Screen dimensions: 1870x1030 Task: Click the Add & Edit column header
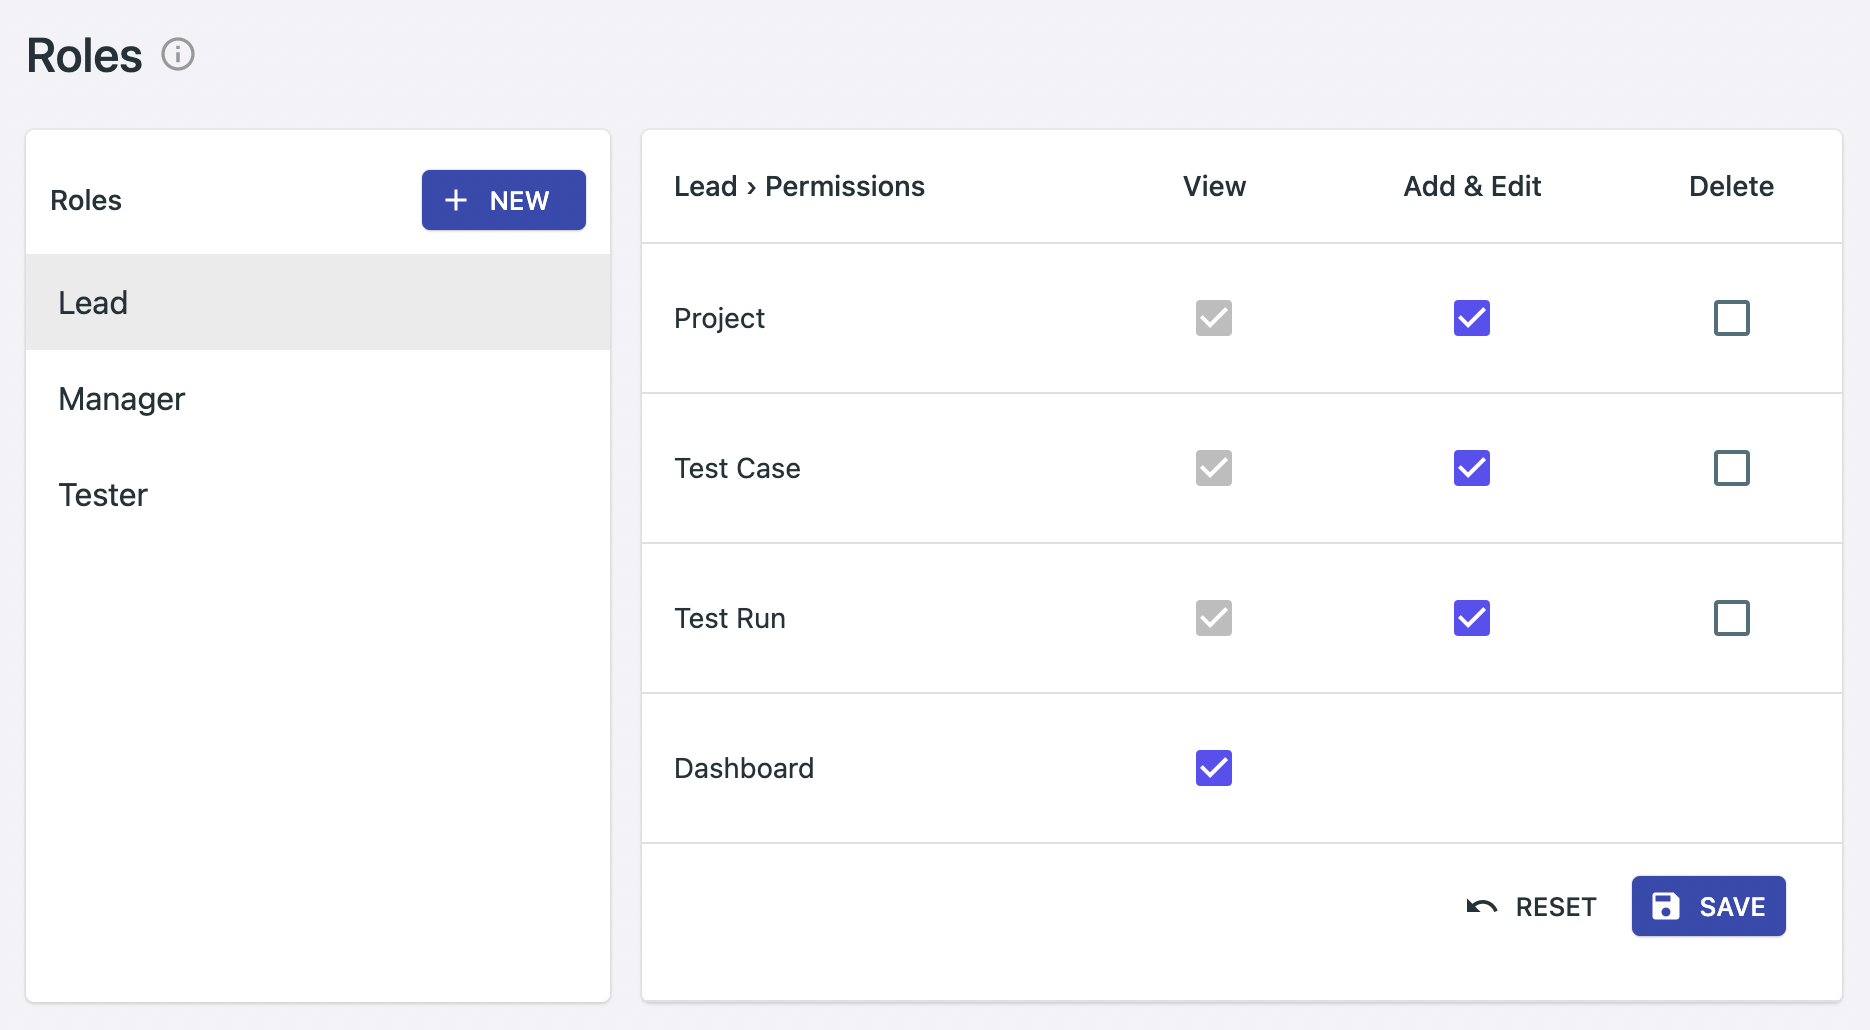1472,186
